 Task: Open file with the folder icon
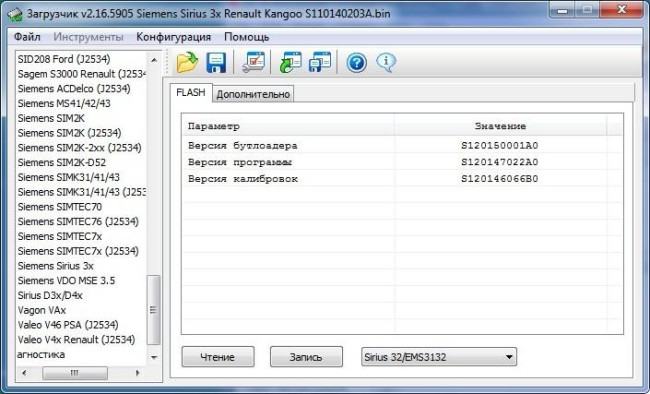pyautogui.click(x=187, y=63)
